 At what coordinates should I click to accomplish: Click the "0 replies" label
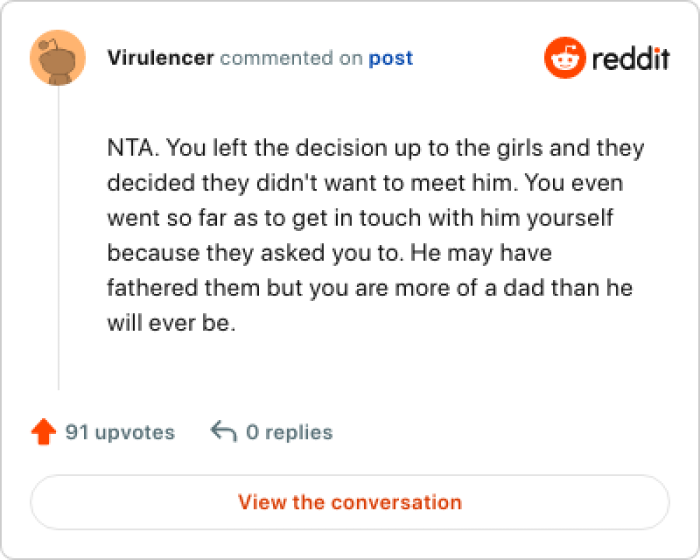click(x=289, y=433)
